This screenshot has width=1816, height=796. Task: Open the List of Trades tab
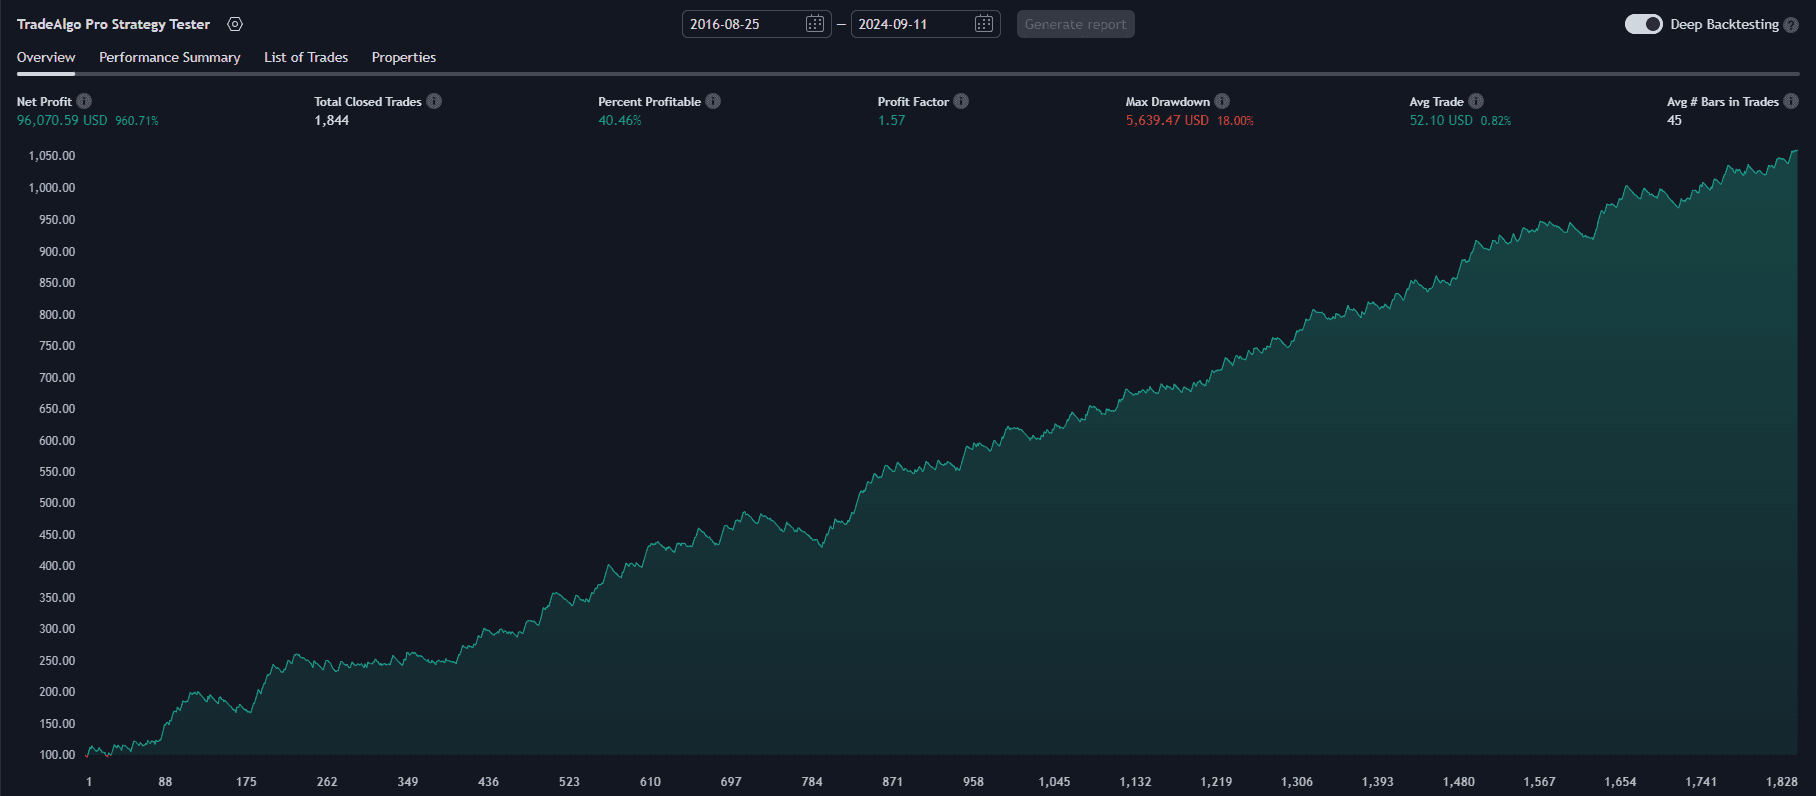(x=306, y=57)
